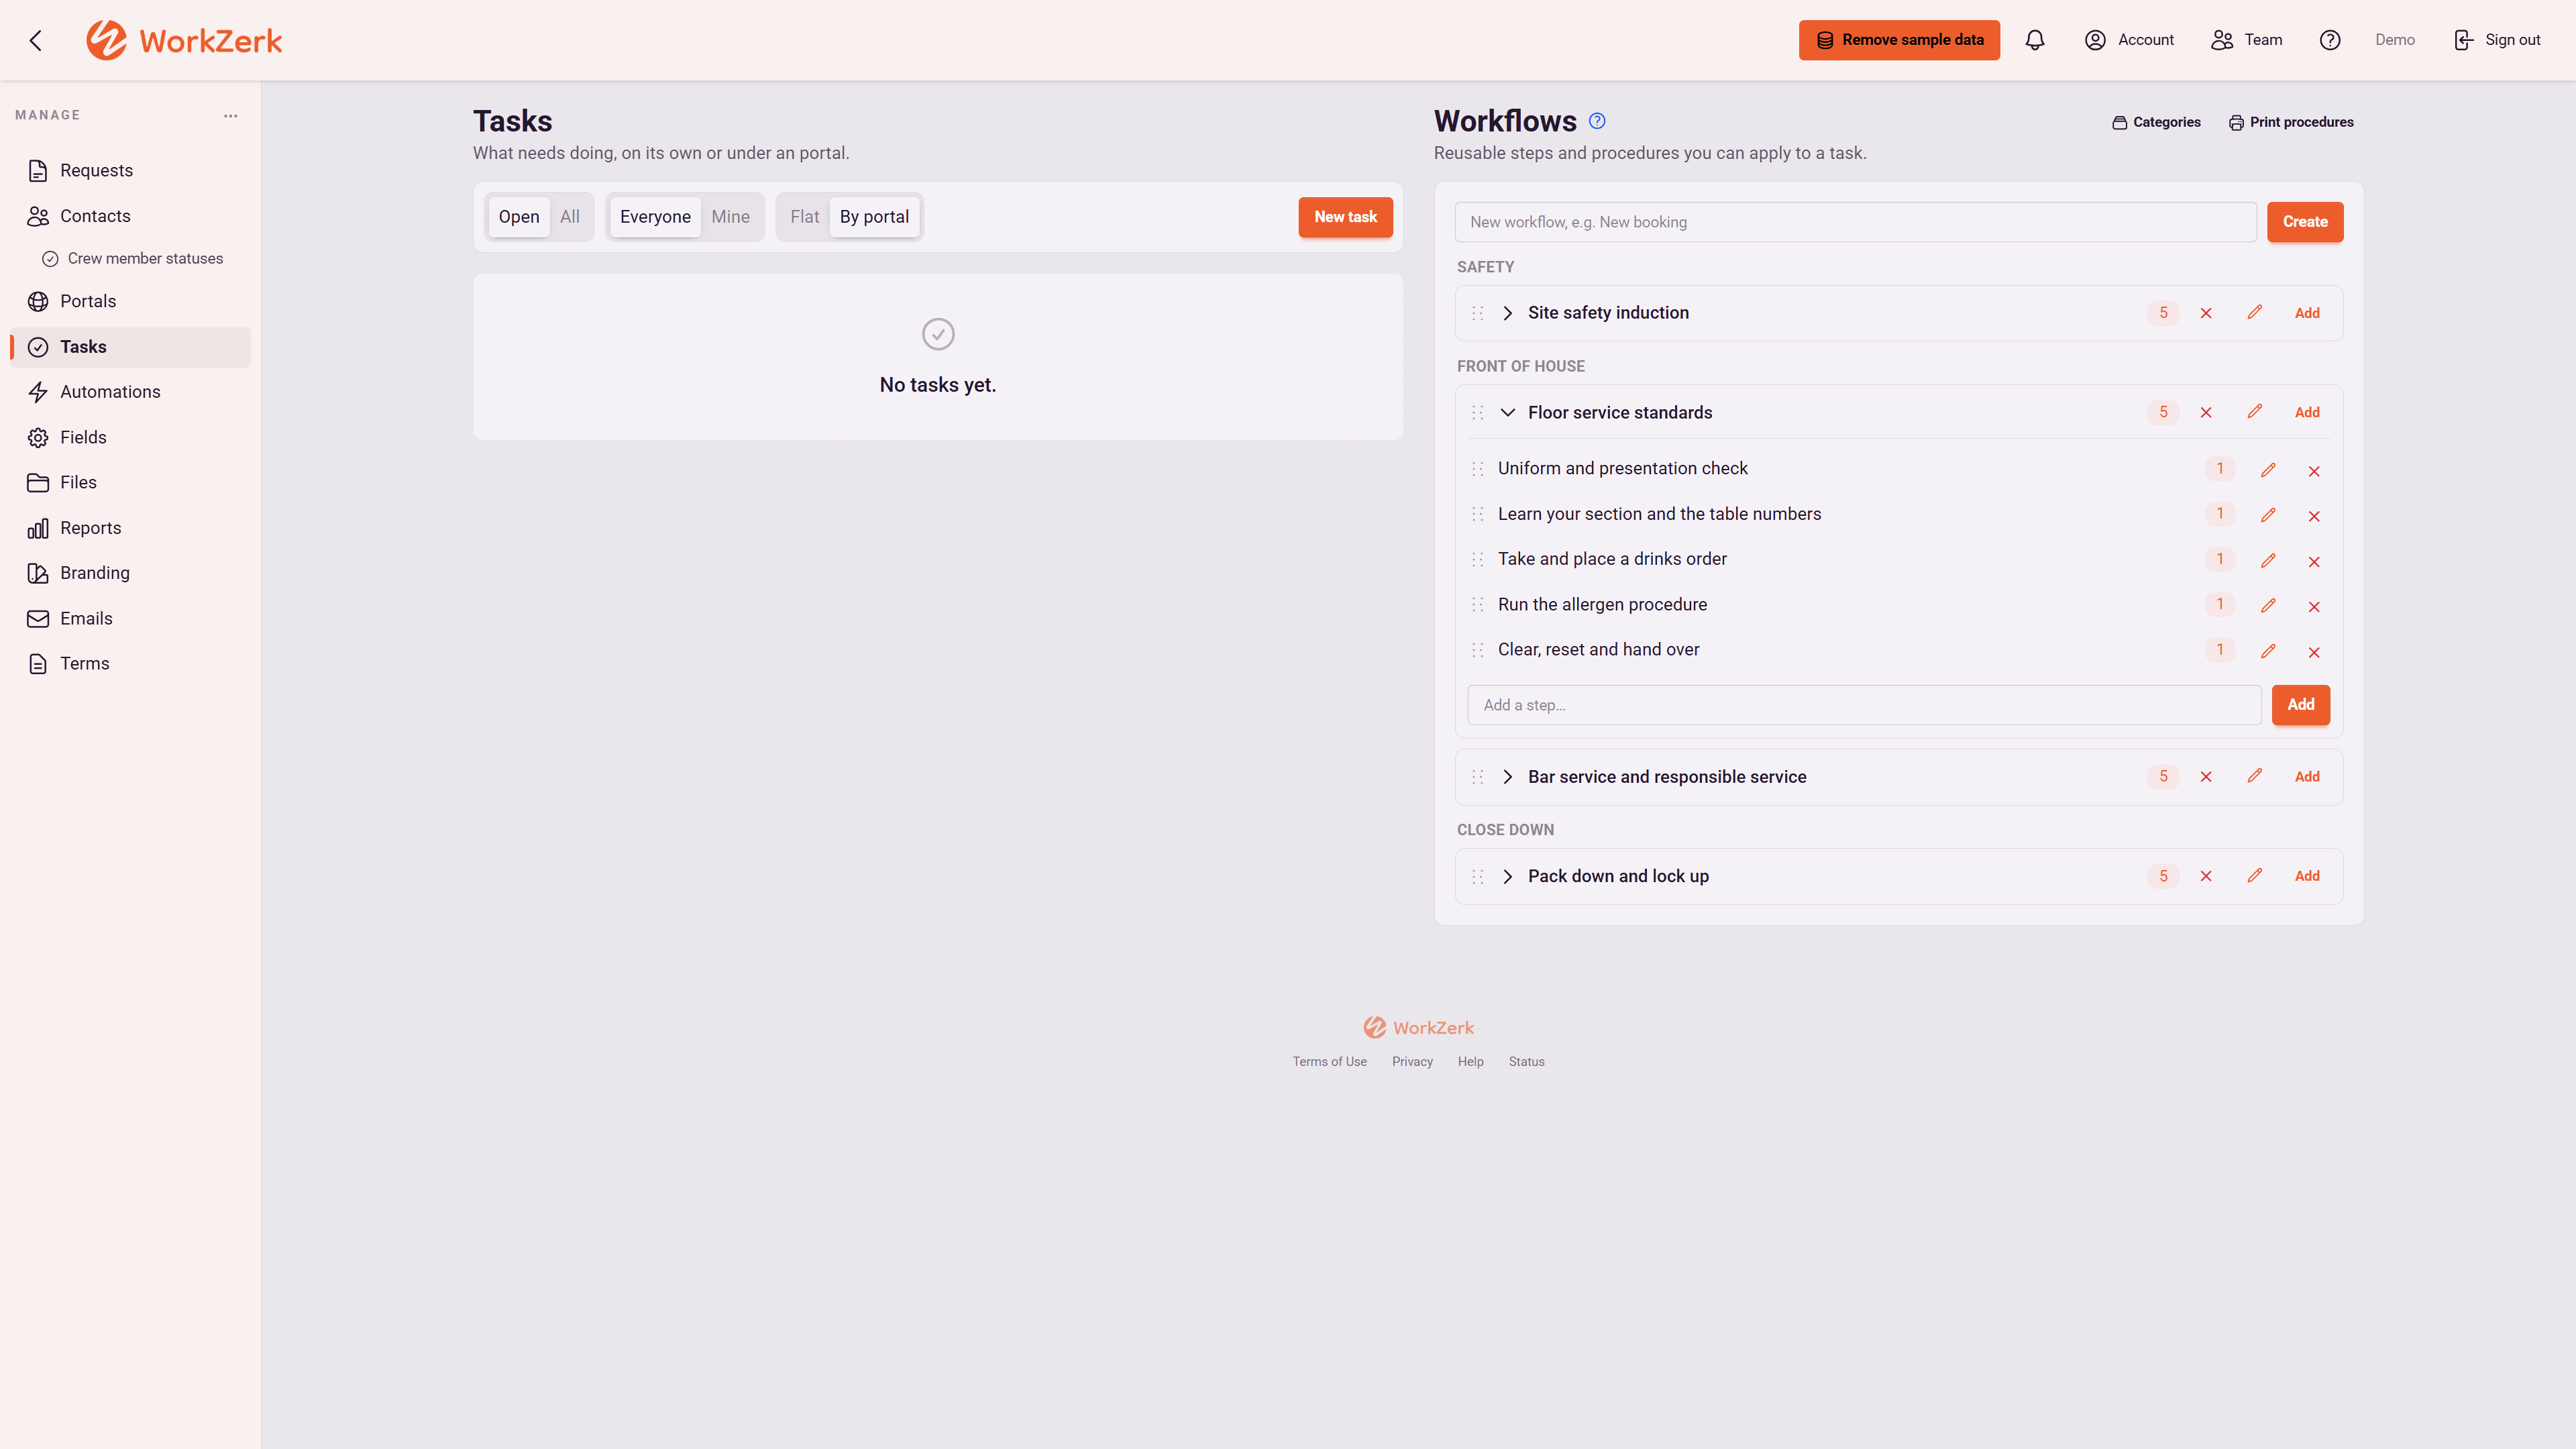
Task: Open Portals sidebar item
Action: [130, 301]
